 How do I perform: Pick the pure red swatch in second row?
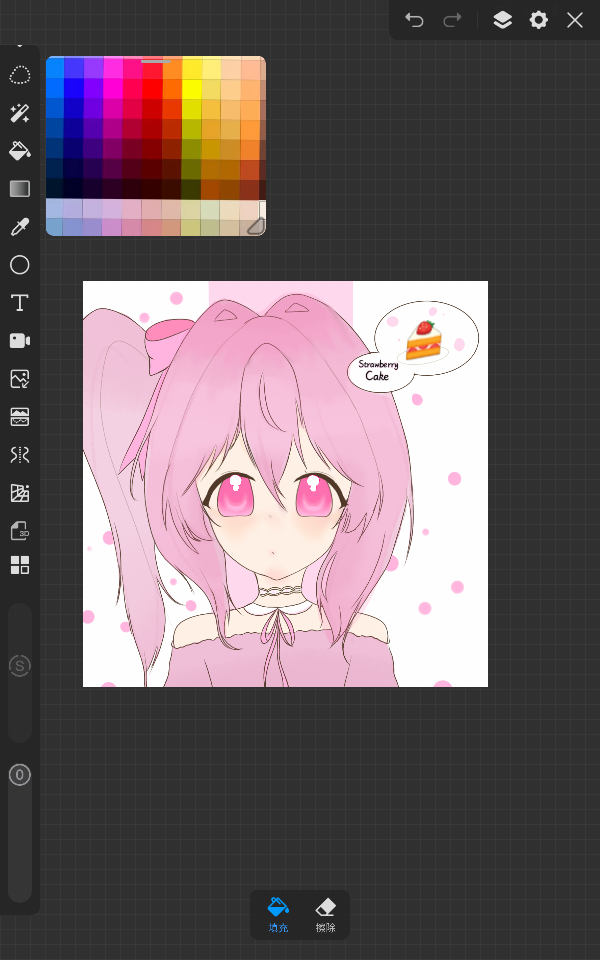[x=152, y=88]
